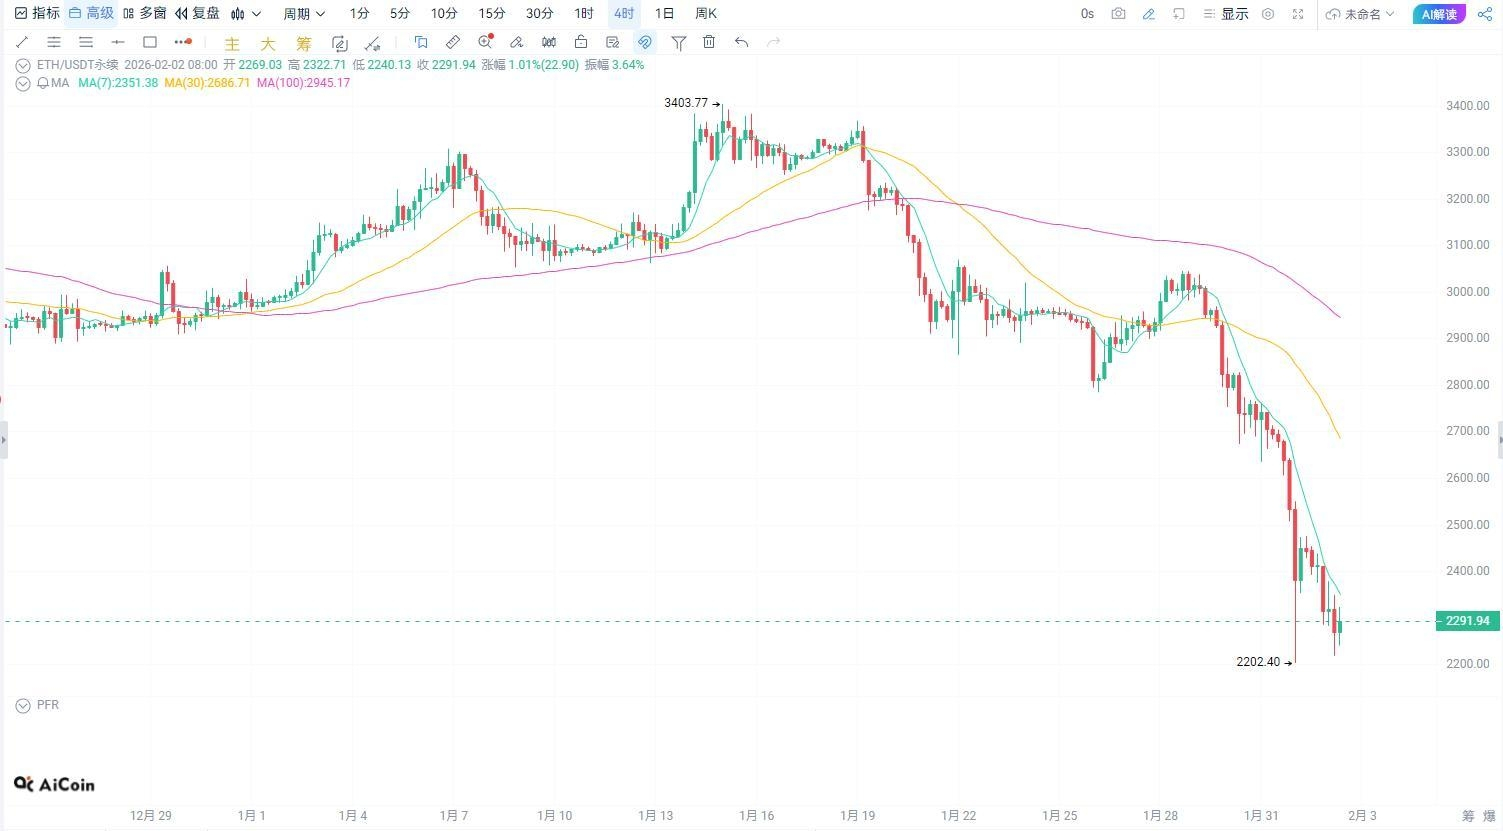
Task: Expand the right side panel handle
Action: [1499, 440]
